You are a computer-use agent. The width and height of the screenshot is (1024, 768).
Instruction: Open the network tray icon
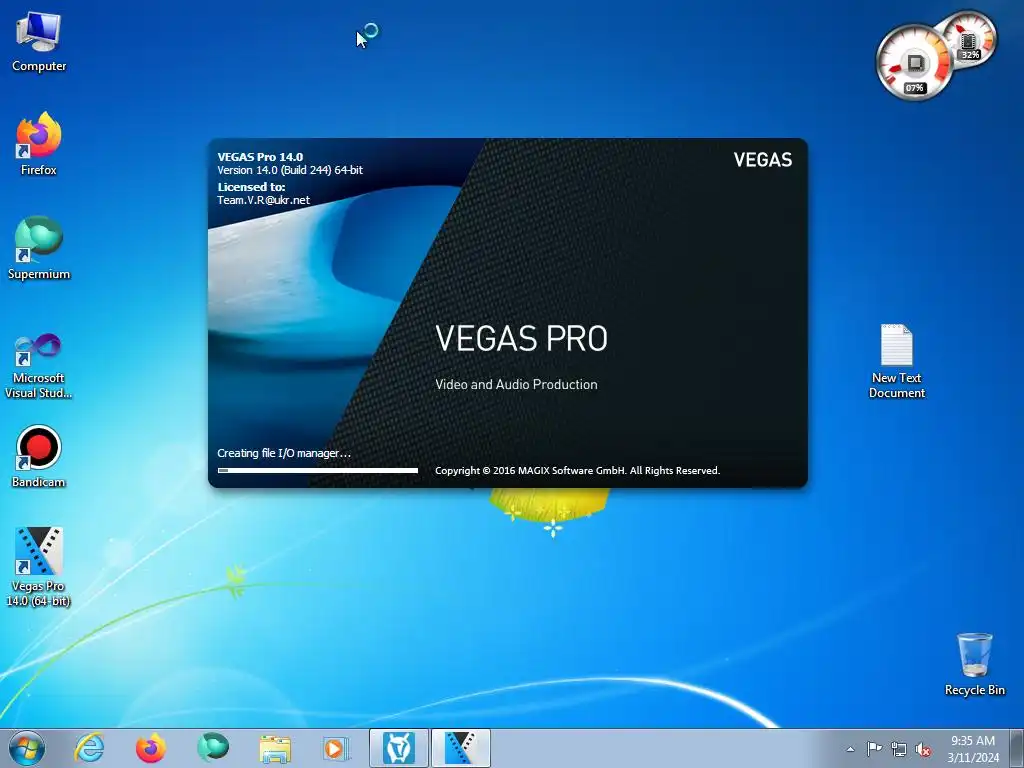(x=899, y=749)
